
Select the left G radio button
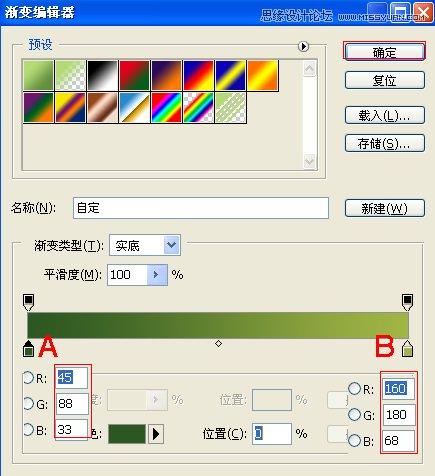28,404
